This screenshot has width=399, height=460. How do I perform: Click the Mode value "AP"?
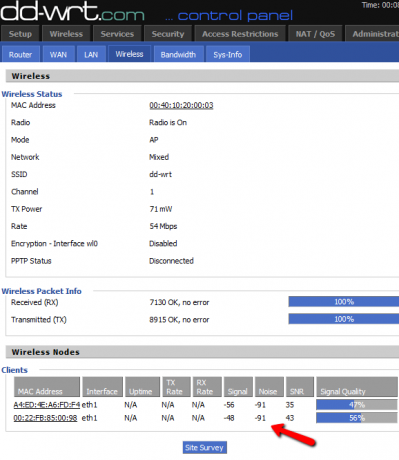pyautogui.click(x=154, y=140)
